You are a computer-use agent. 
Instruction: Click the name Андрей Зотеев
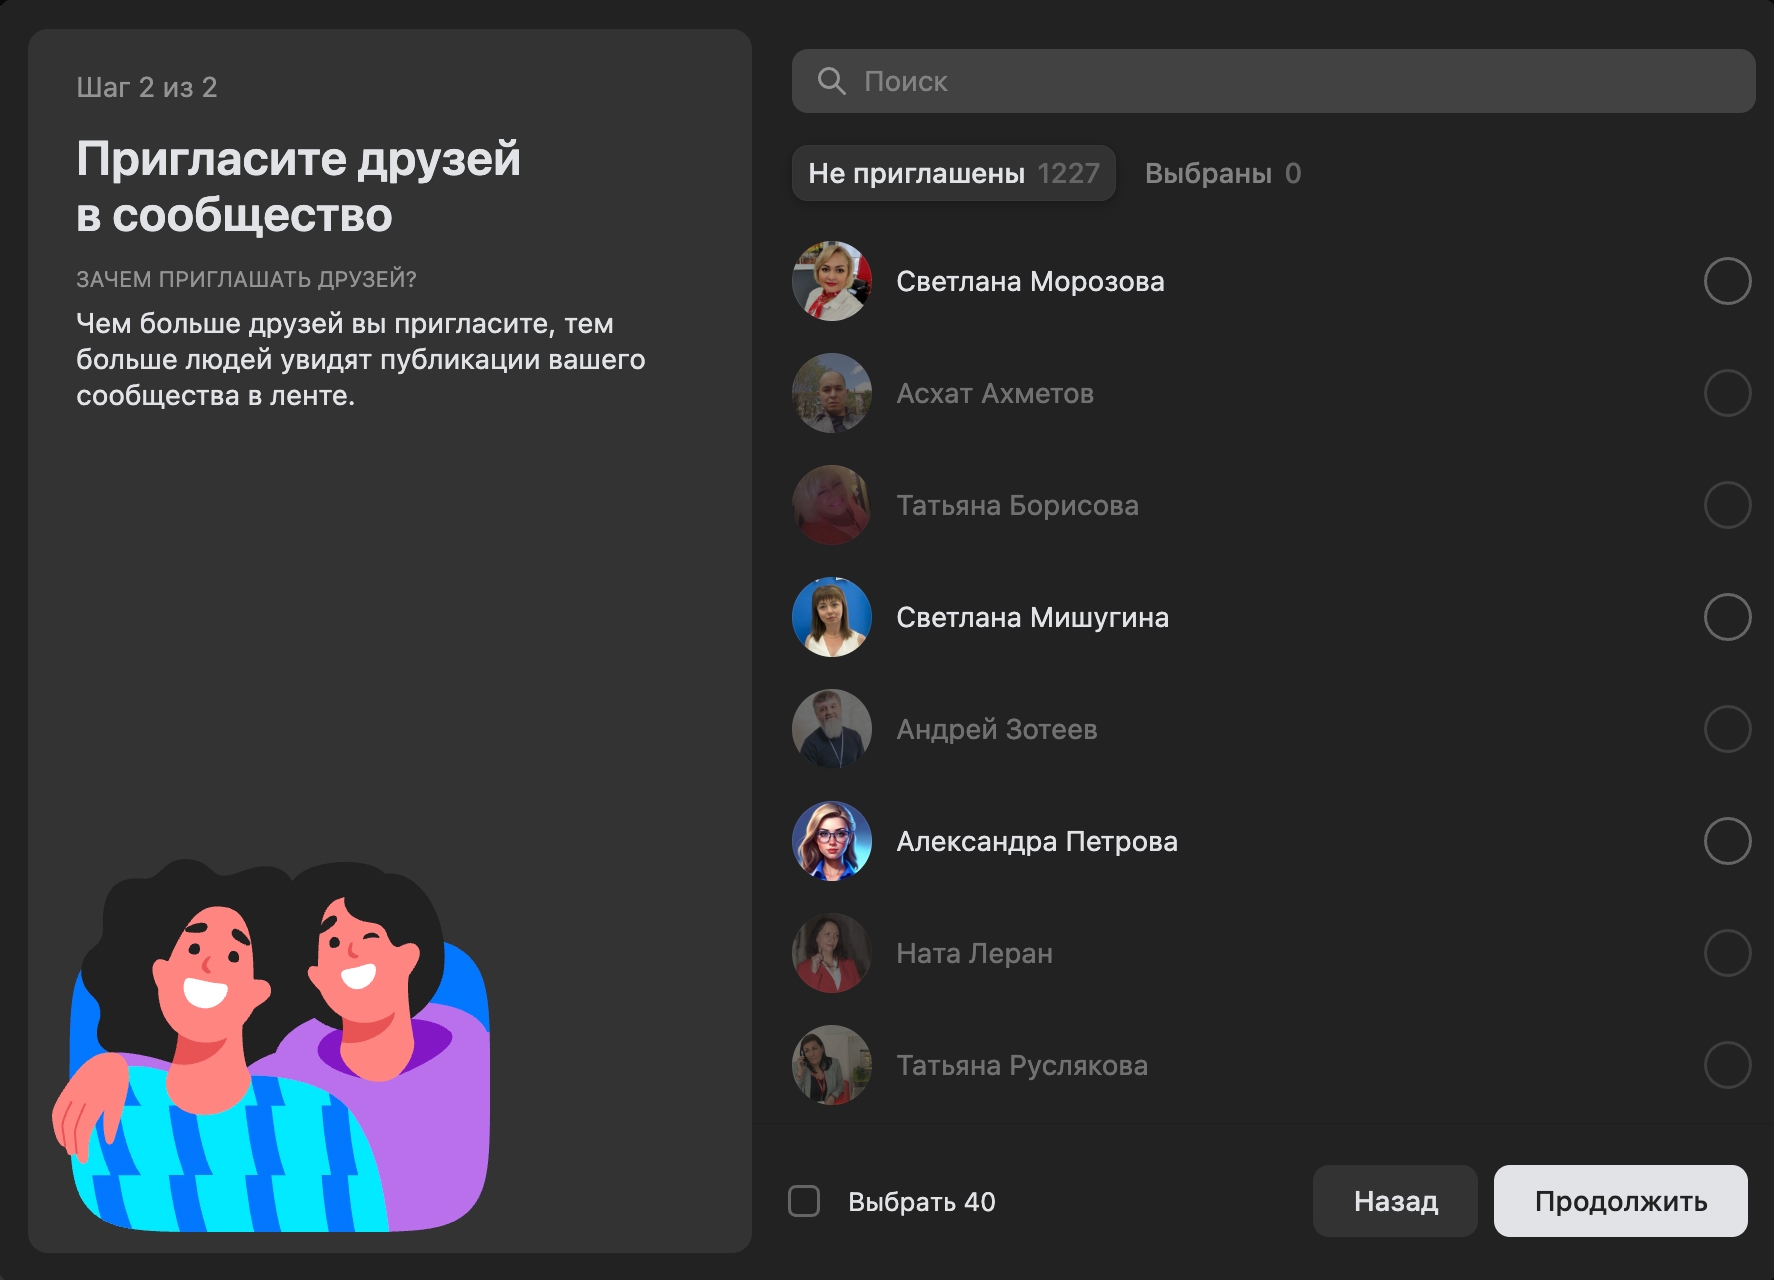997,730
